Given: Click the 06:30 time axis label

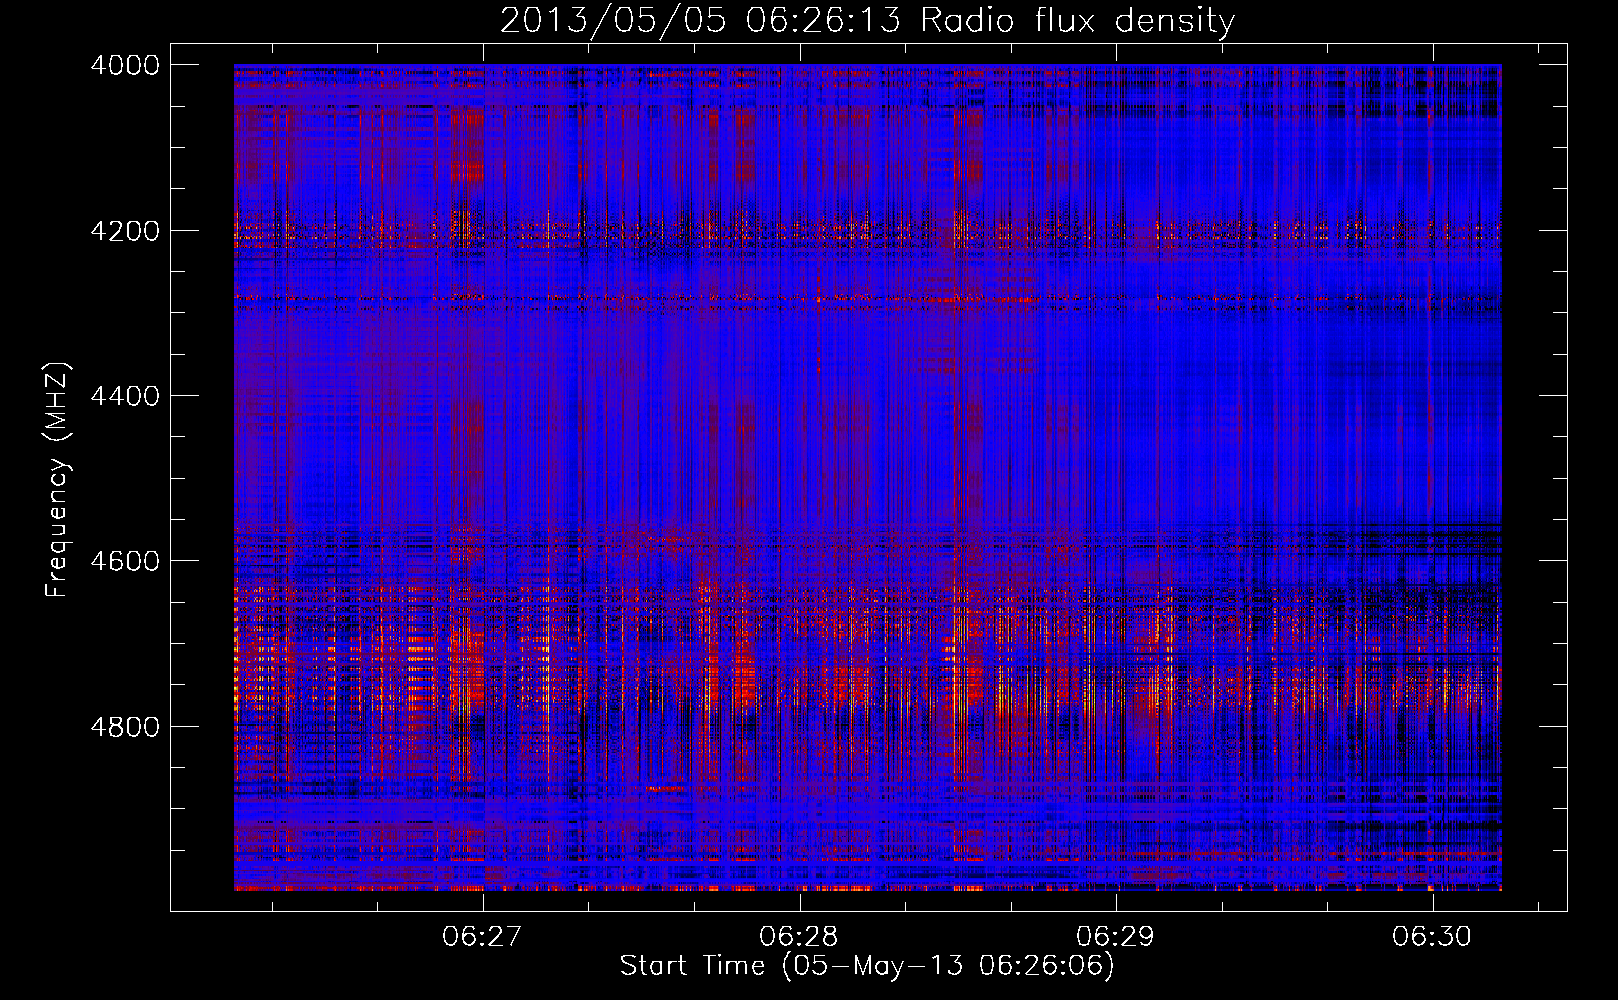Looking at the screenshot, I should click(x=1432, y=936).
